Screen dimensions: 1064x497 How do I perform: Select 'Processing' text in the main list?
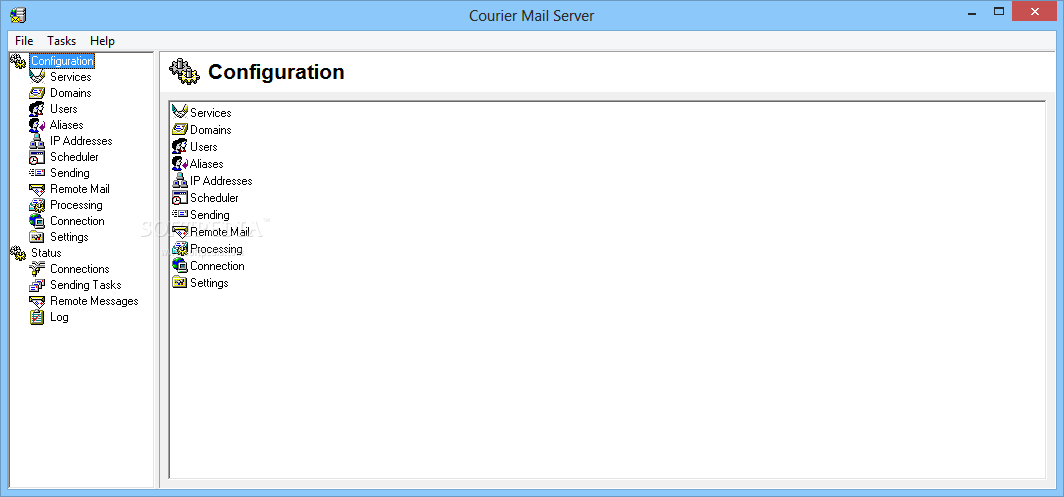(x=216, y=248)
